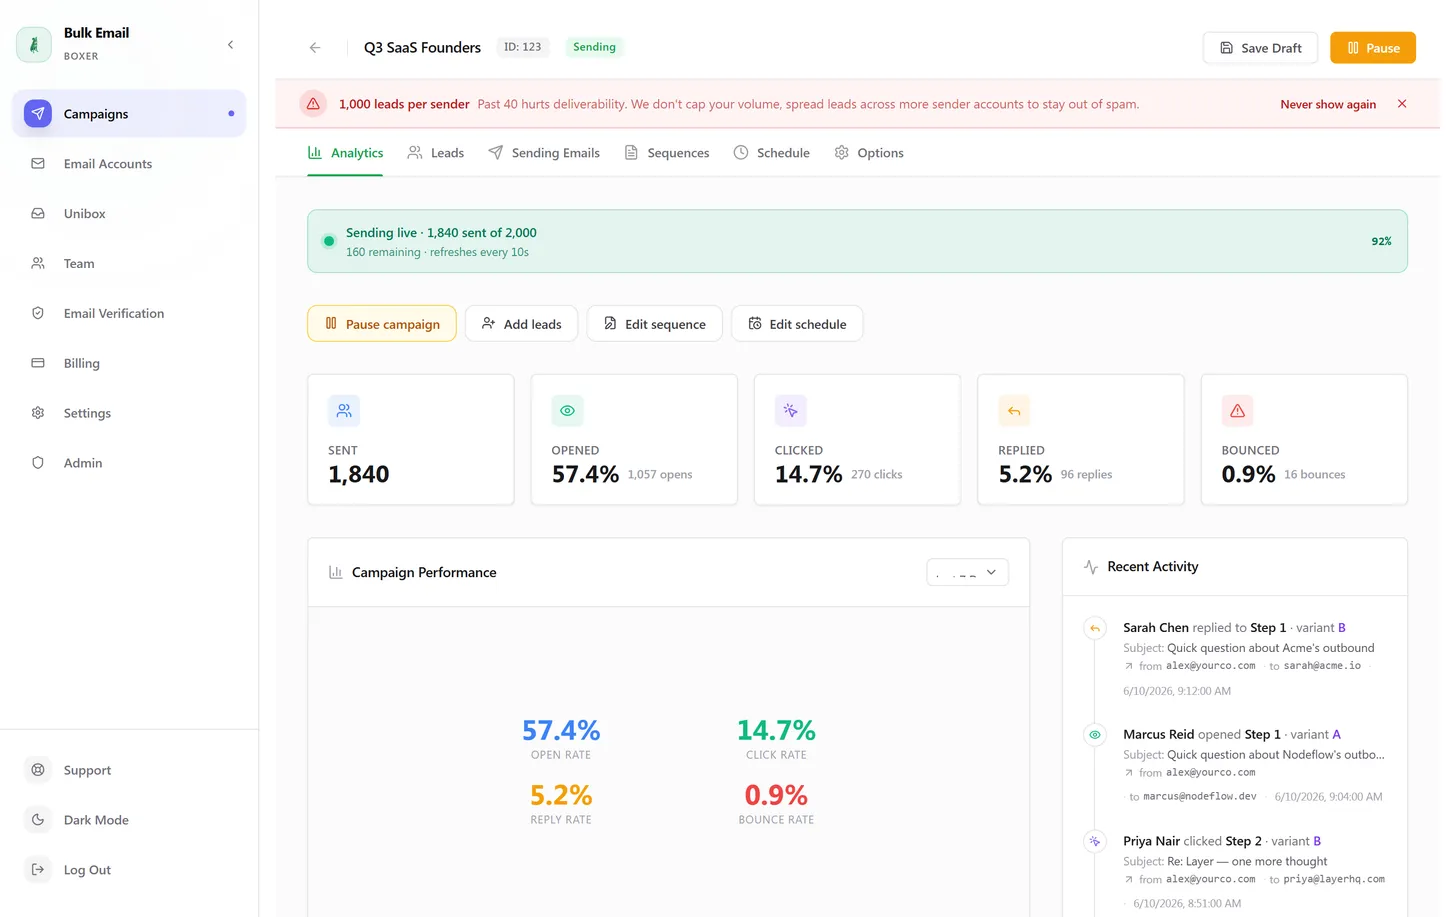Switch to the Leads tab
The height and width of the screenshot is (917, 1456).
coord(436,153)
